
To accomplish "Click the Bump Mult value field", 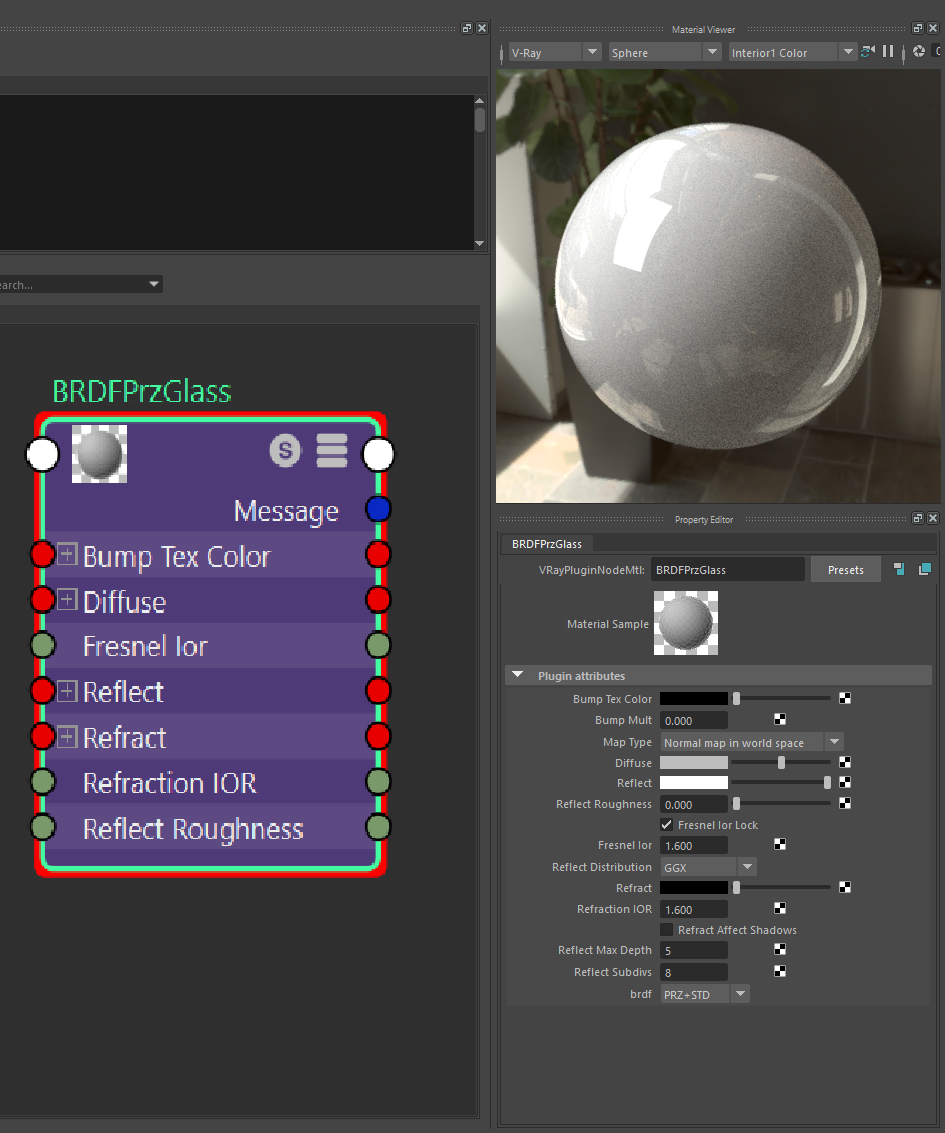I will click(x=694, y=720).
